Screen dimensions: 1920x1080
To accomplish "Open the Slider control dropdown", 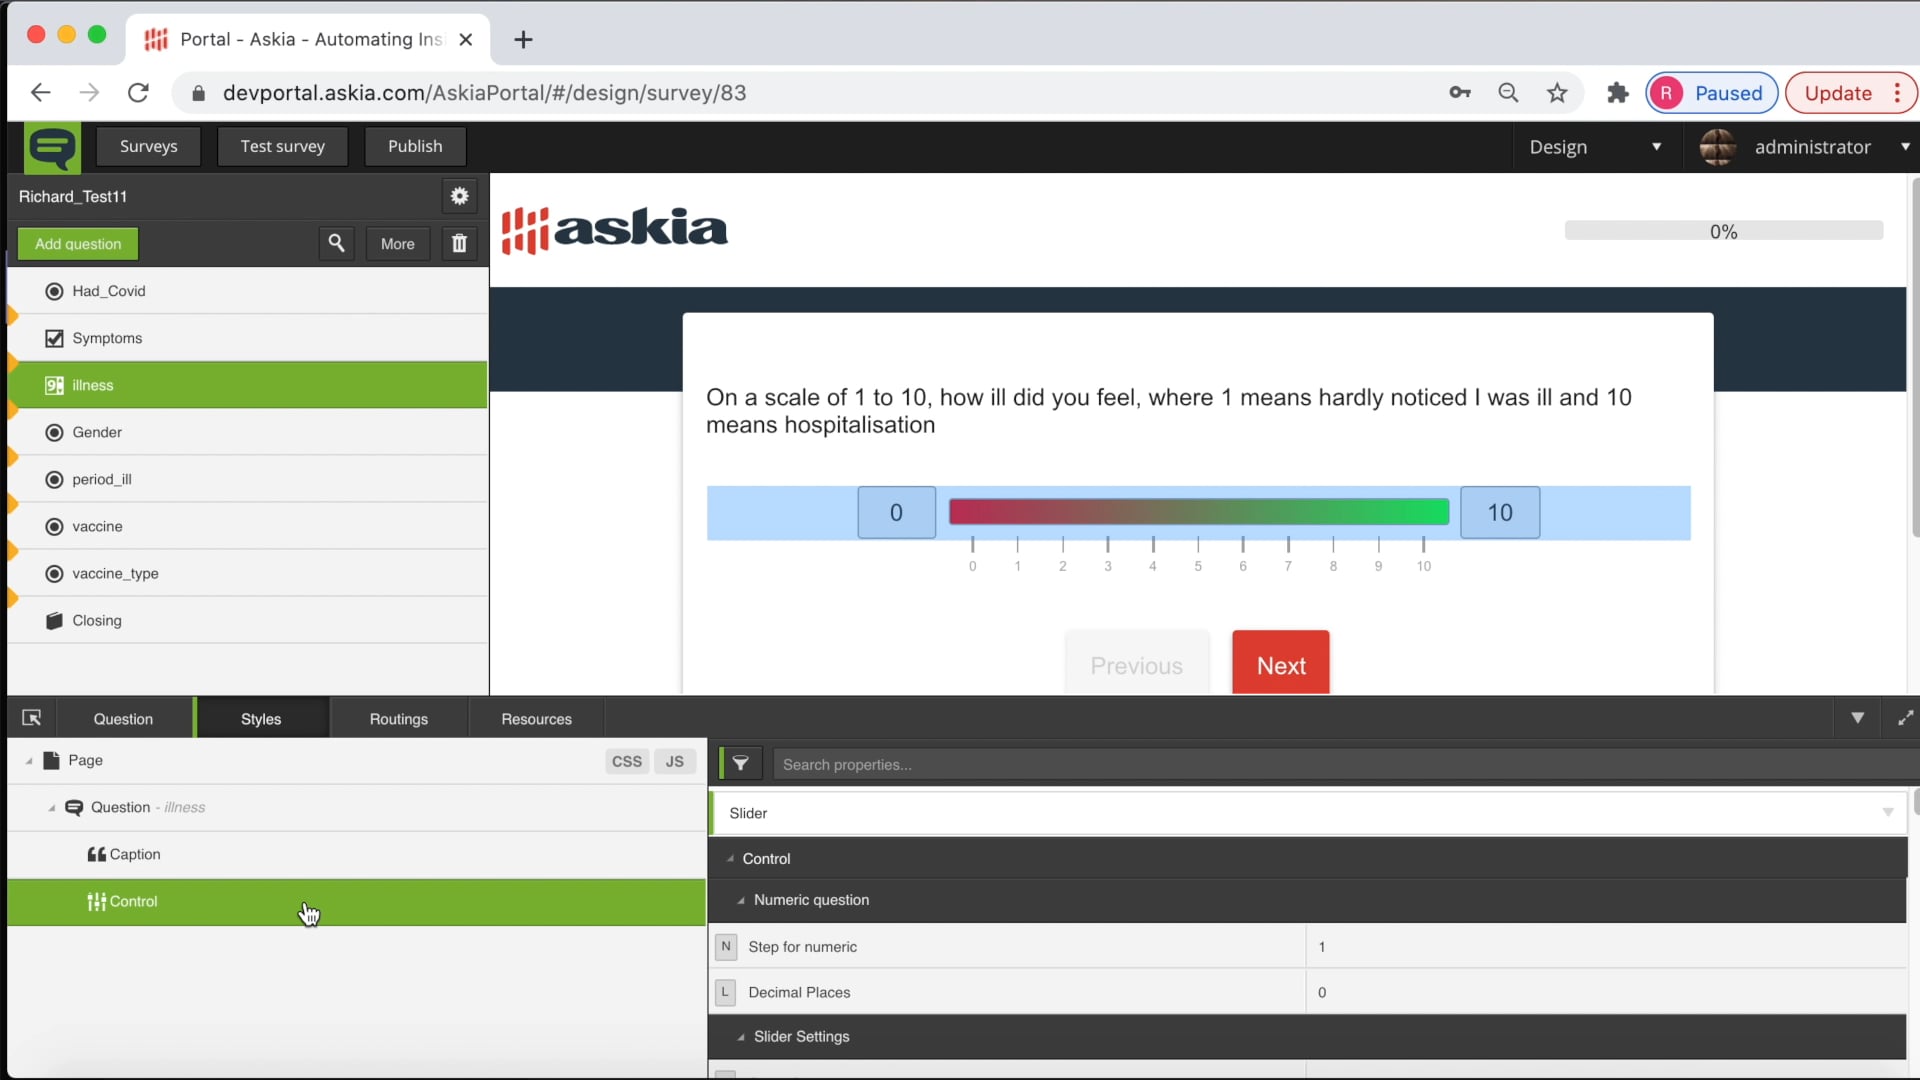I will tap(1888, 813).
